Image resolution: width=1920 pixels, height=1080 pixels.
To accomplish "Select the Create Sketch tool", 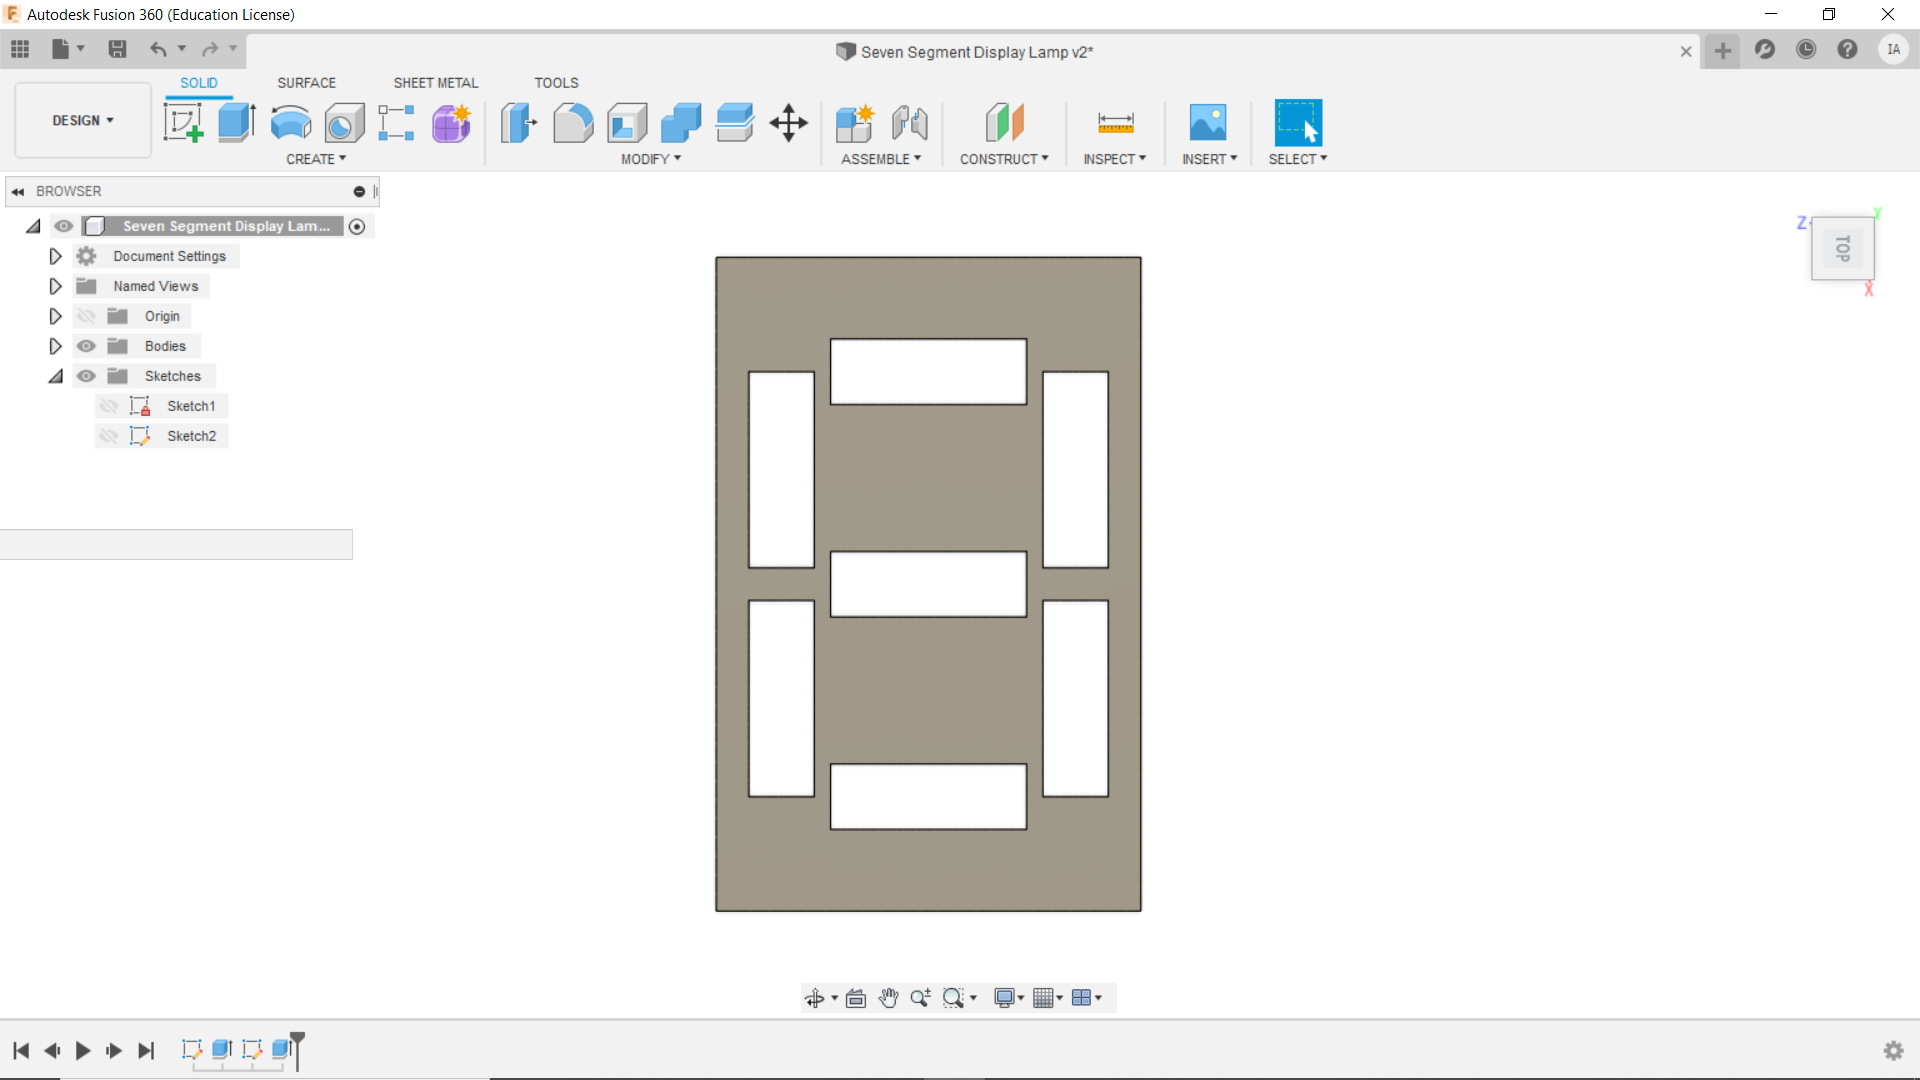I will (x=183, y=122).
